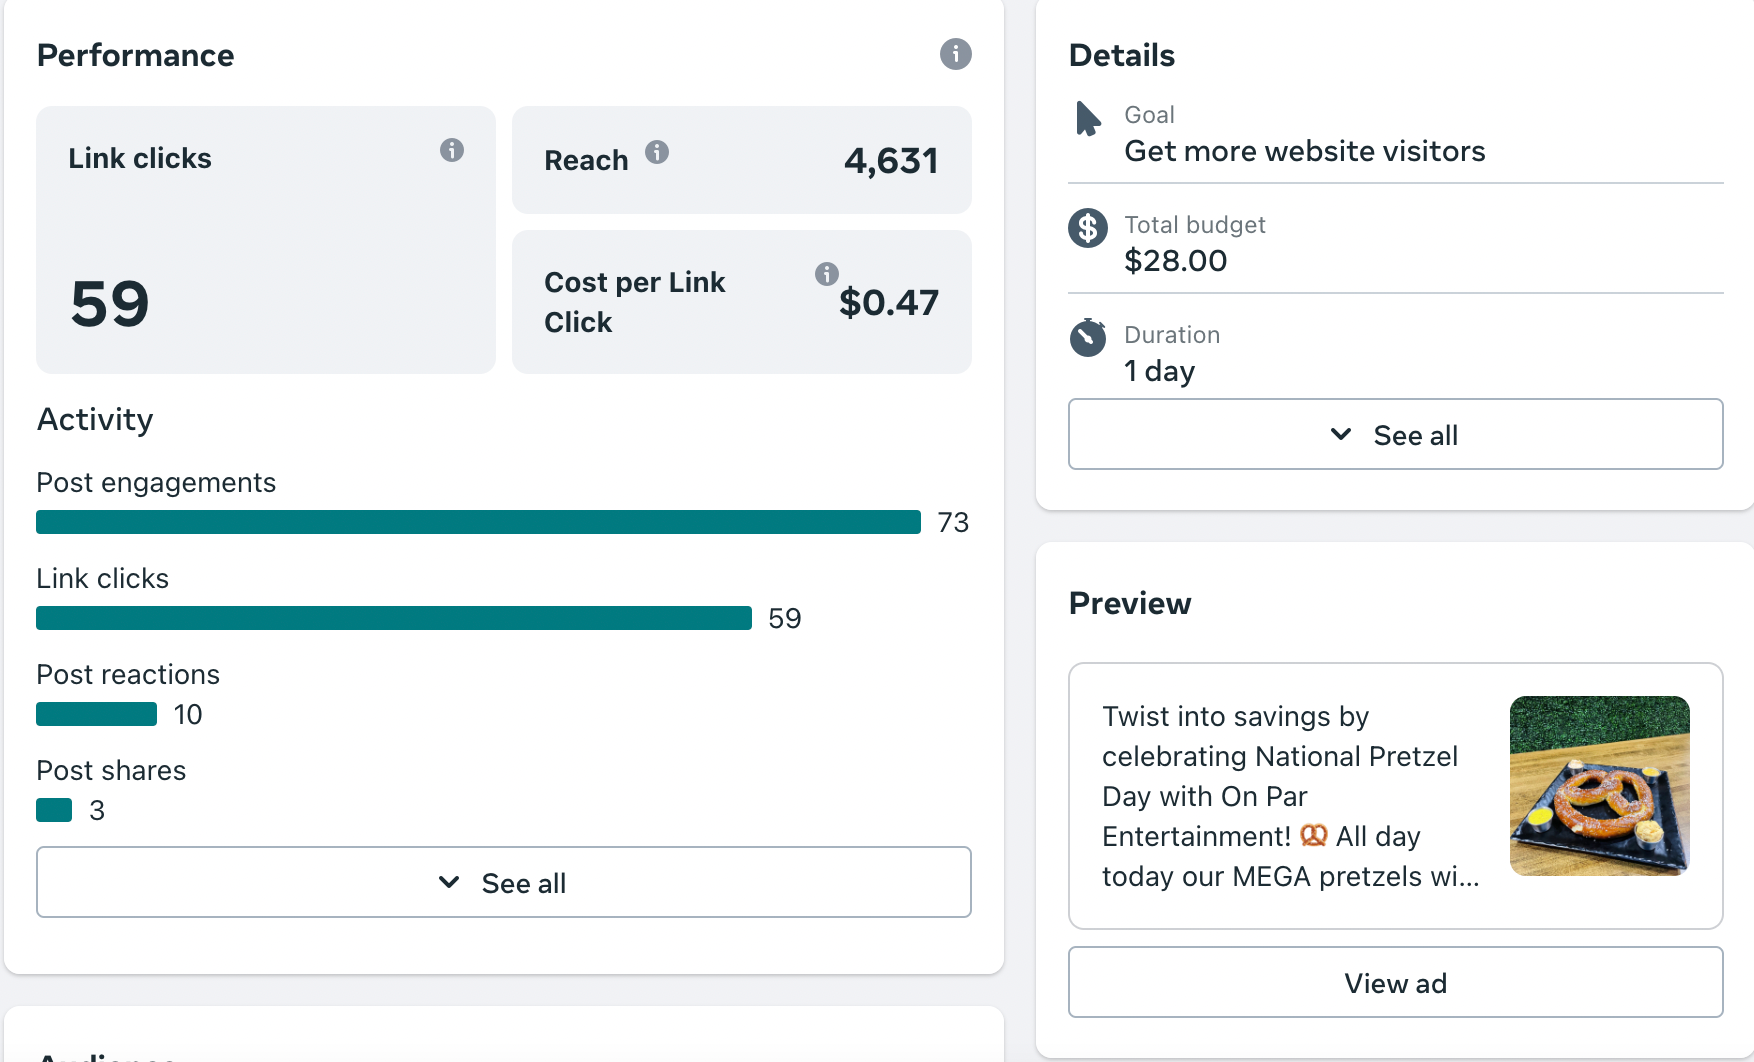This screenshot has width=1754, height=1062.
Task: Expand Details with See all button
Action: [1396, 434]
